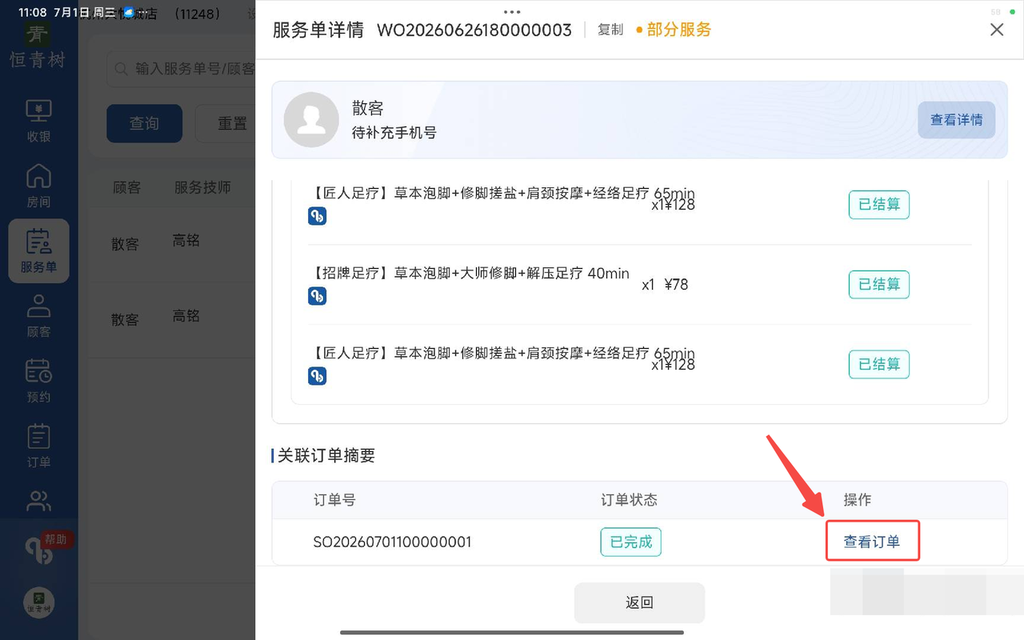Click the 服务技师 column header in background list
This screenshot has width=1024, height=640.
[x=202, y=187]
